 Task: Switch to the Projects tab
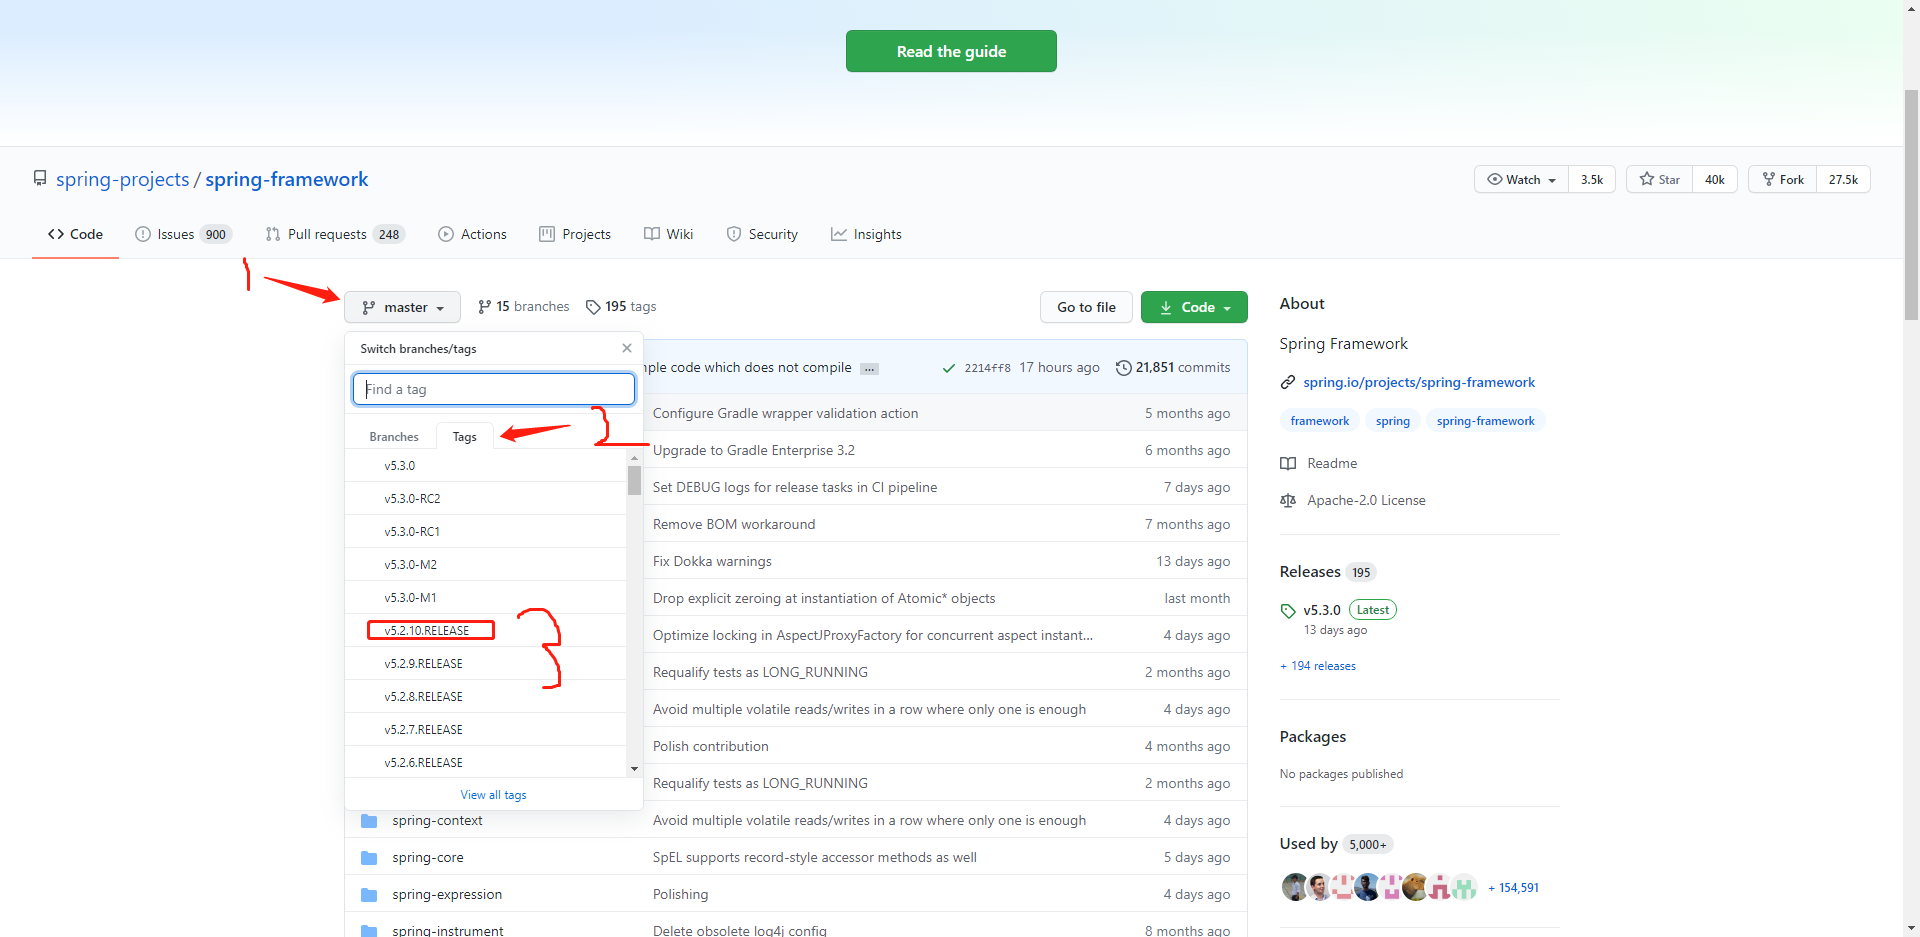click(575, 234)
